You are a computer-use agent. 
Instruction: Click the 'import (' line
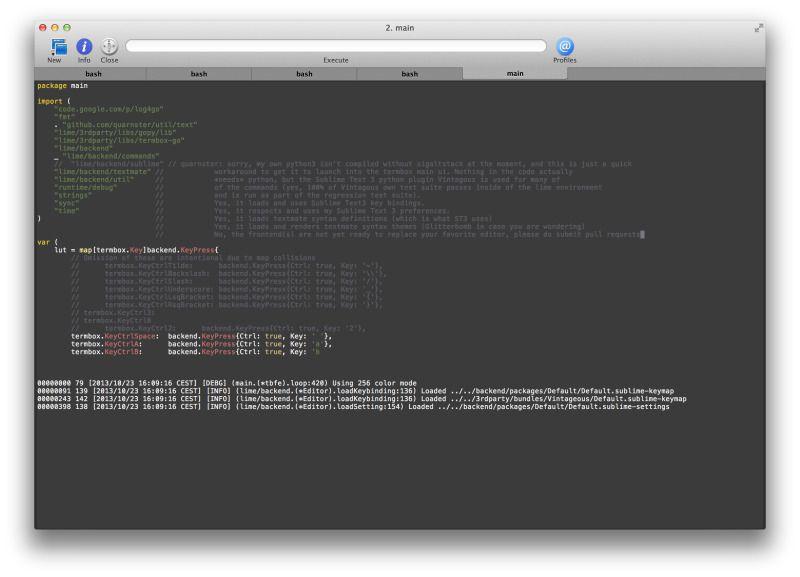[x=54, y=102]
